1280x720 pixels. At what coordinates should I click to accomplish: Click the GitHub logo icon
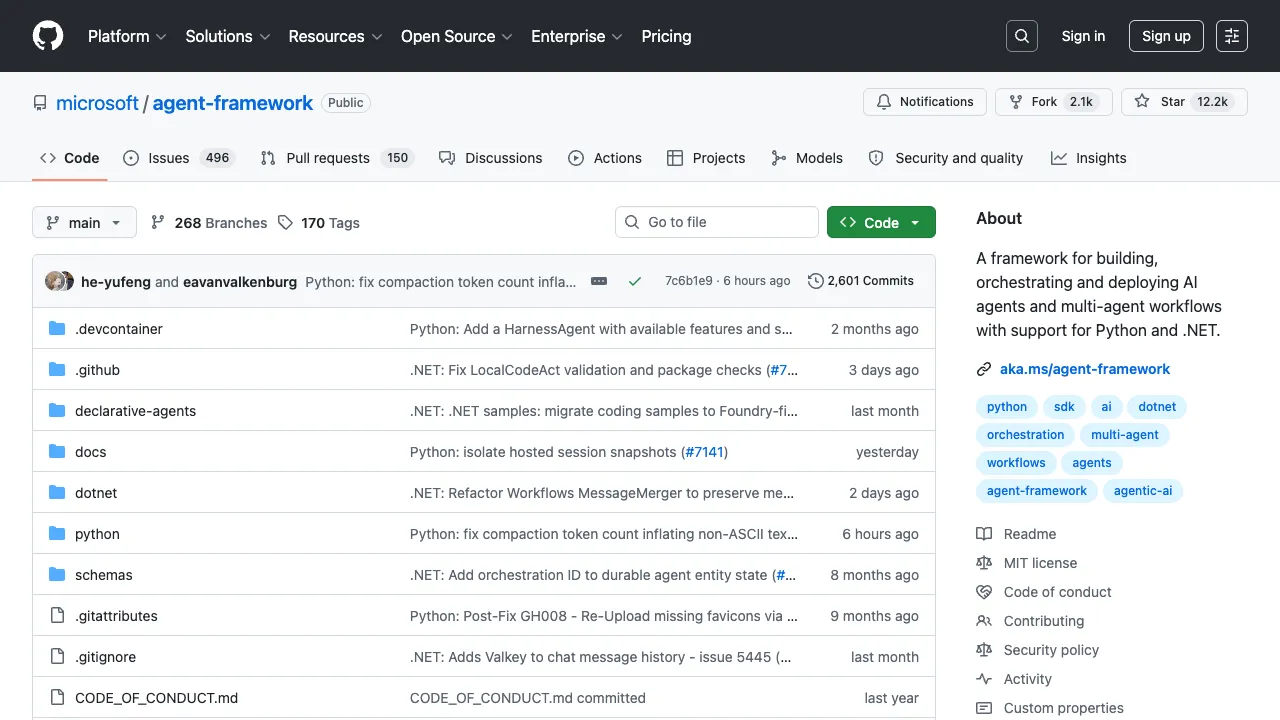click(x=48, y=36)
